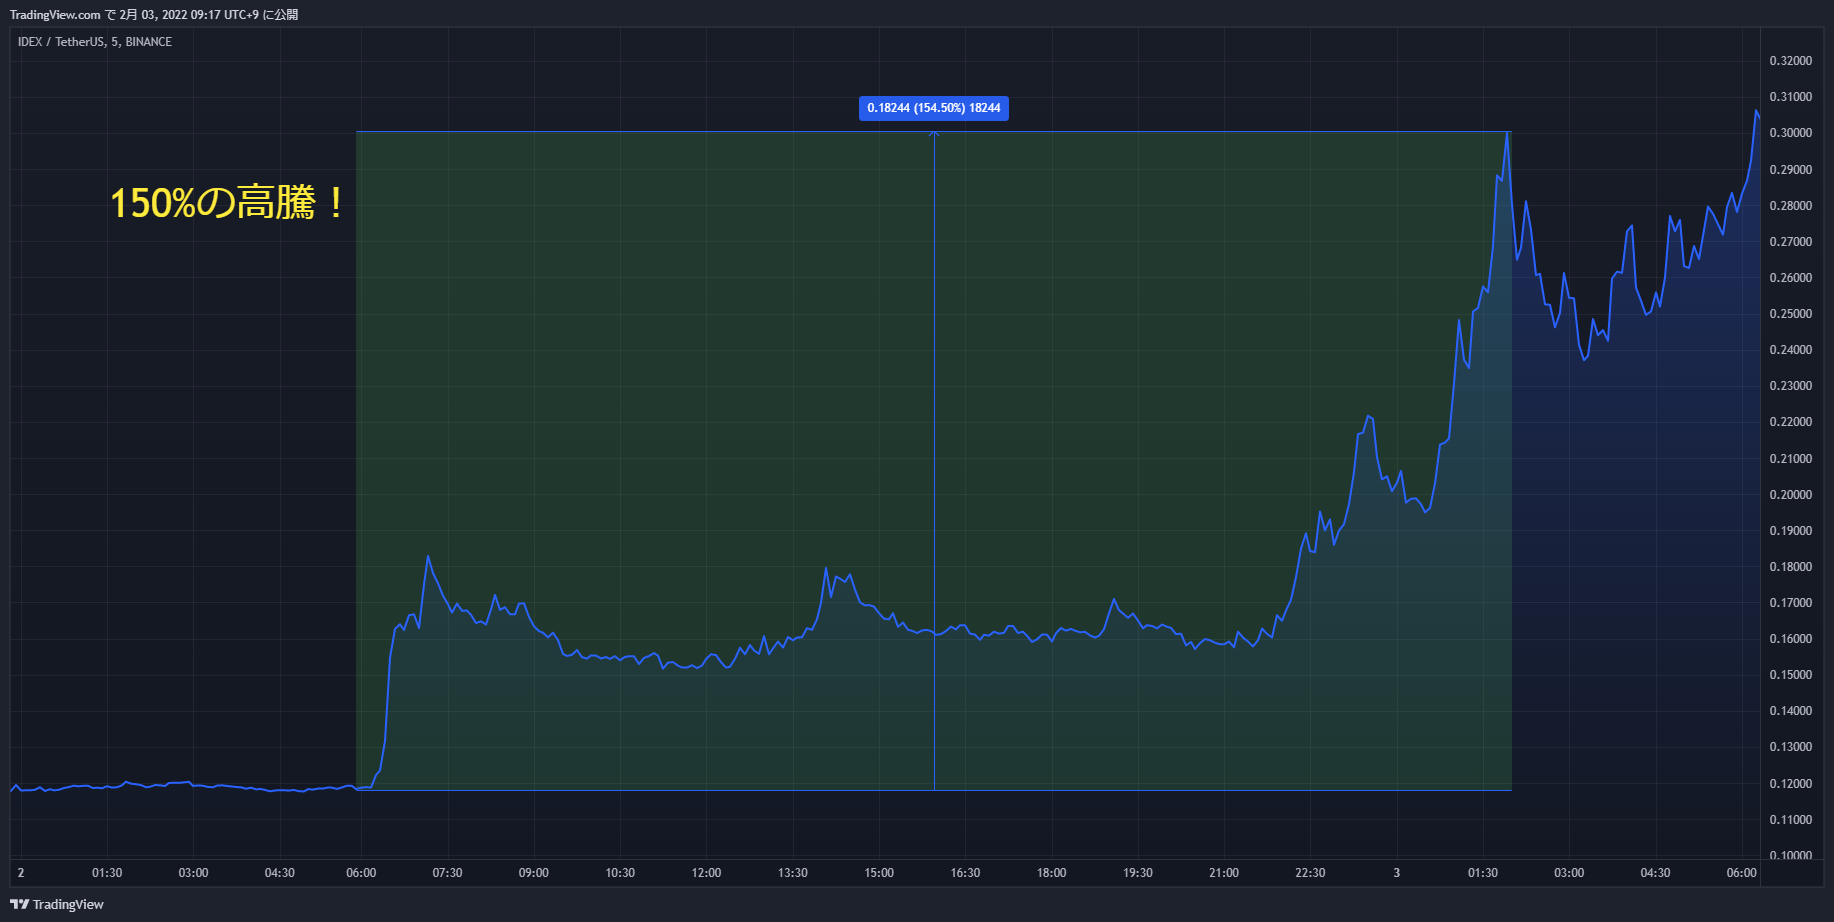1834x922 pixels.
Task: Click the 0.23000 price axis label
Action: click(1791, 386)
